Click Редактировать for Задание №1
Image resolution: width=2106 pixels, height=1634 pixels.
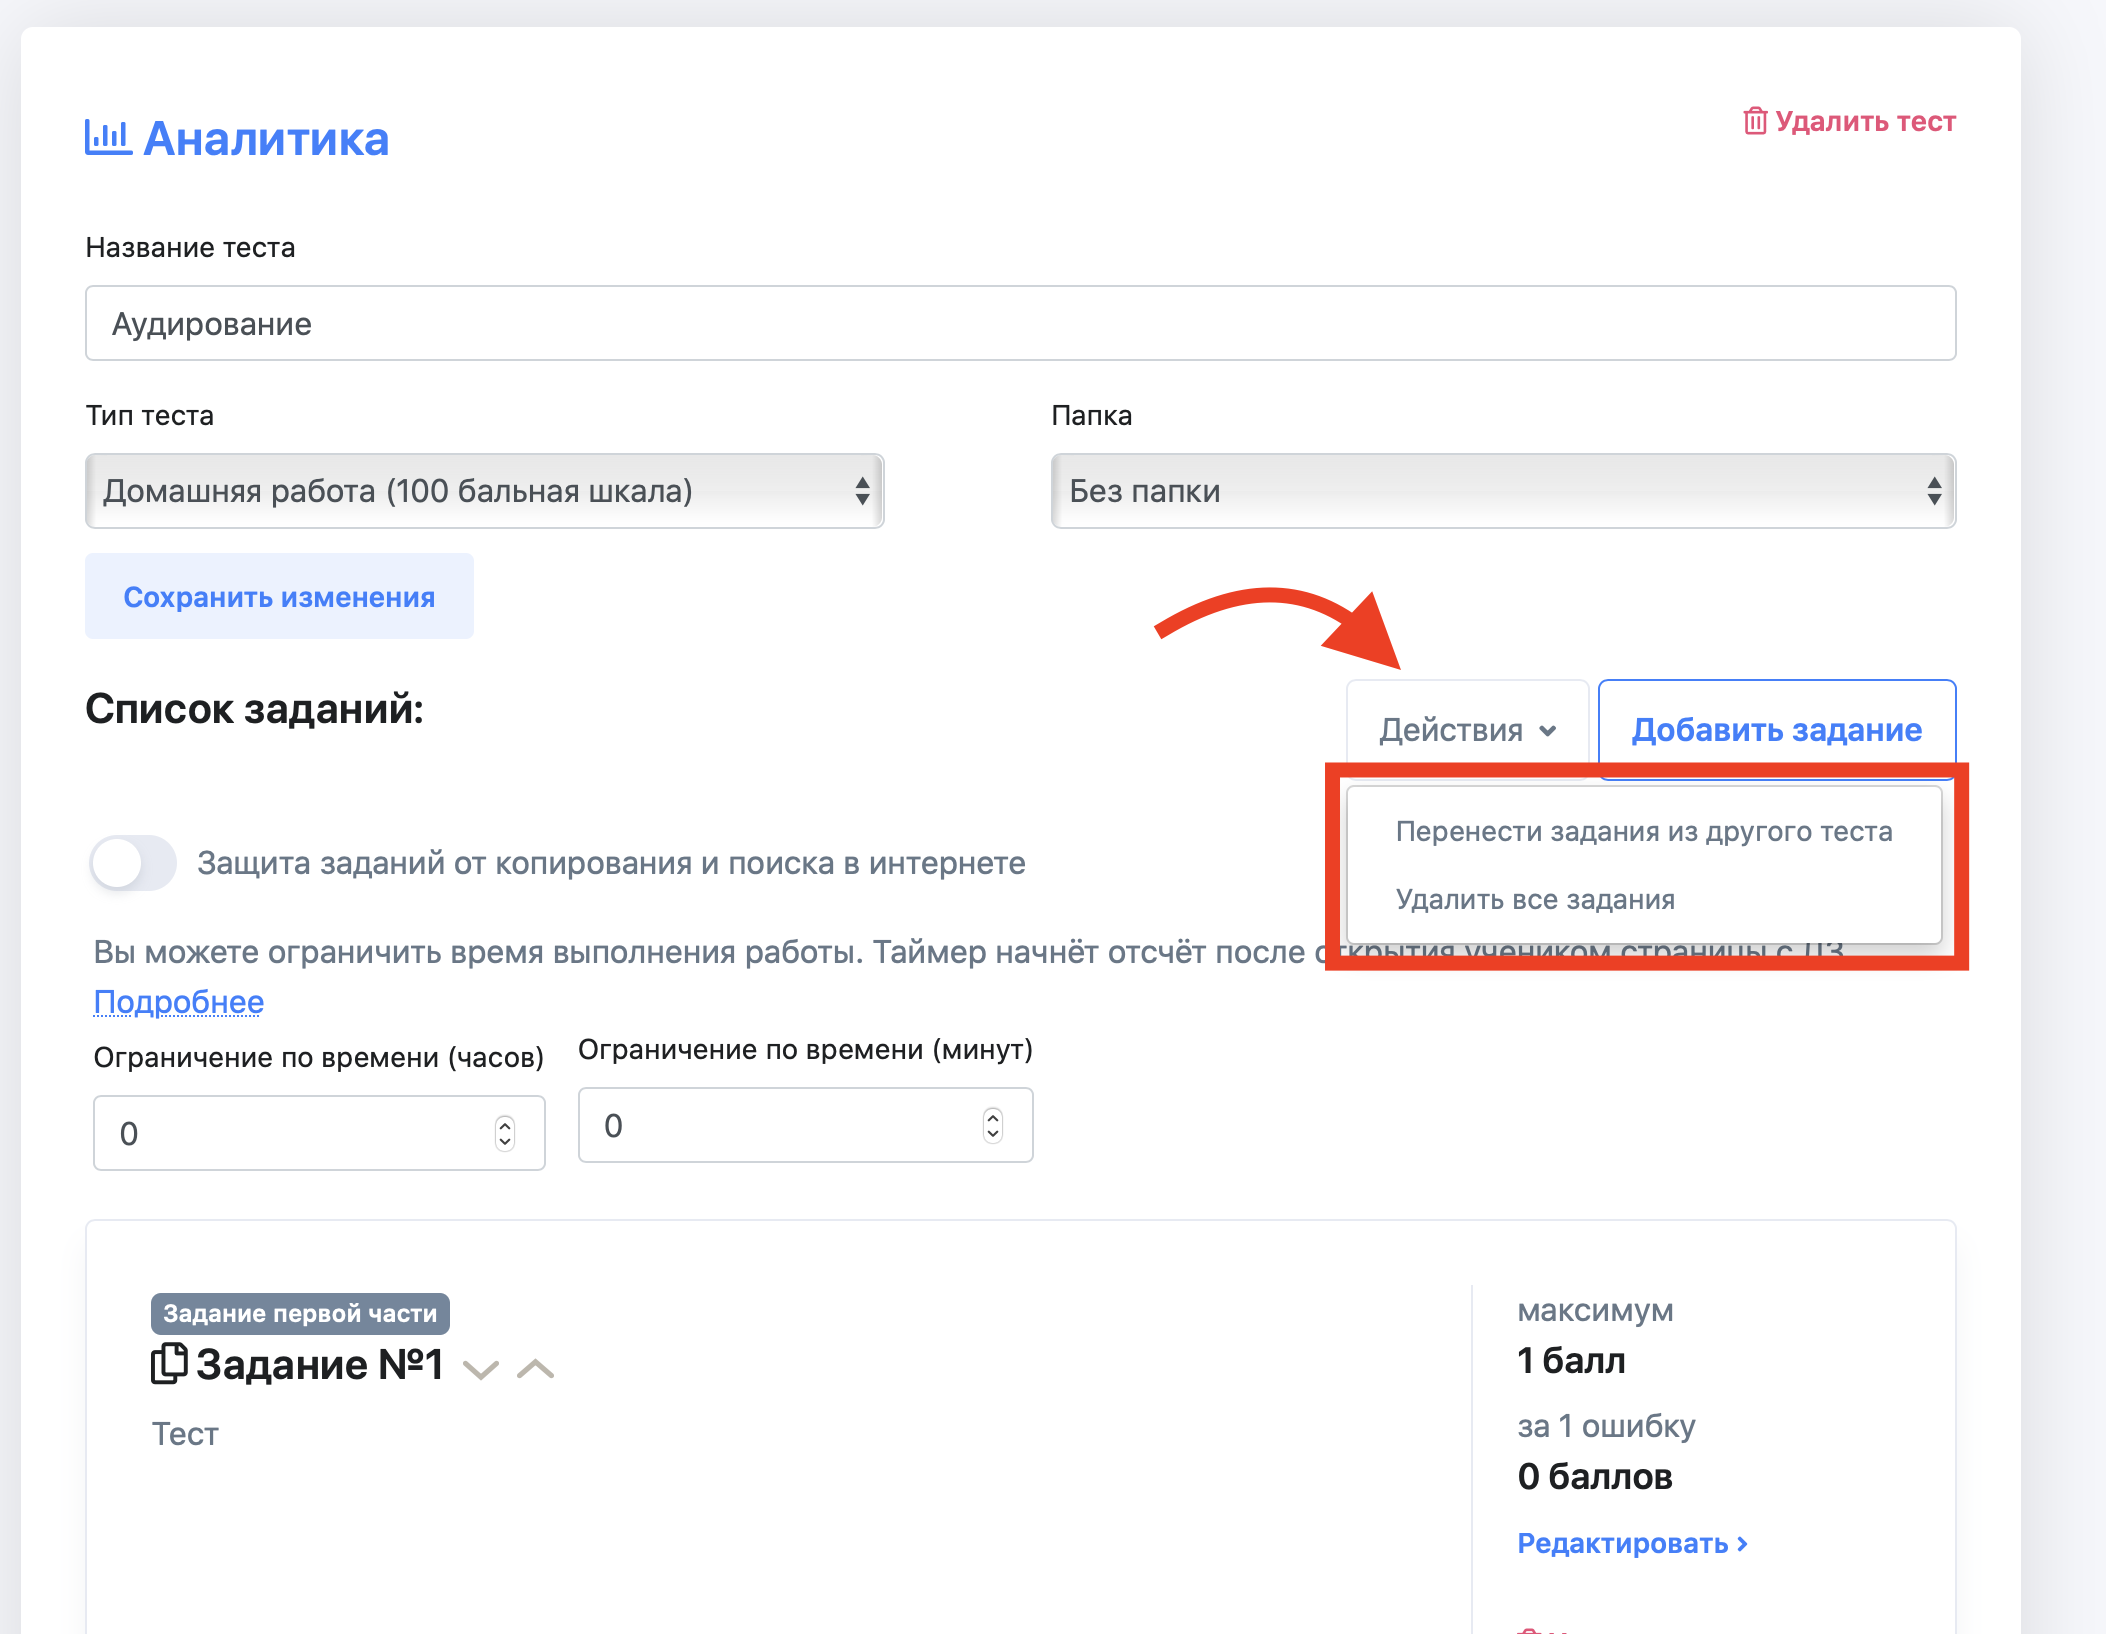[x=1632, y=1543]
